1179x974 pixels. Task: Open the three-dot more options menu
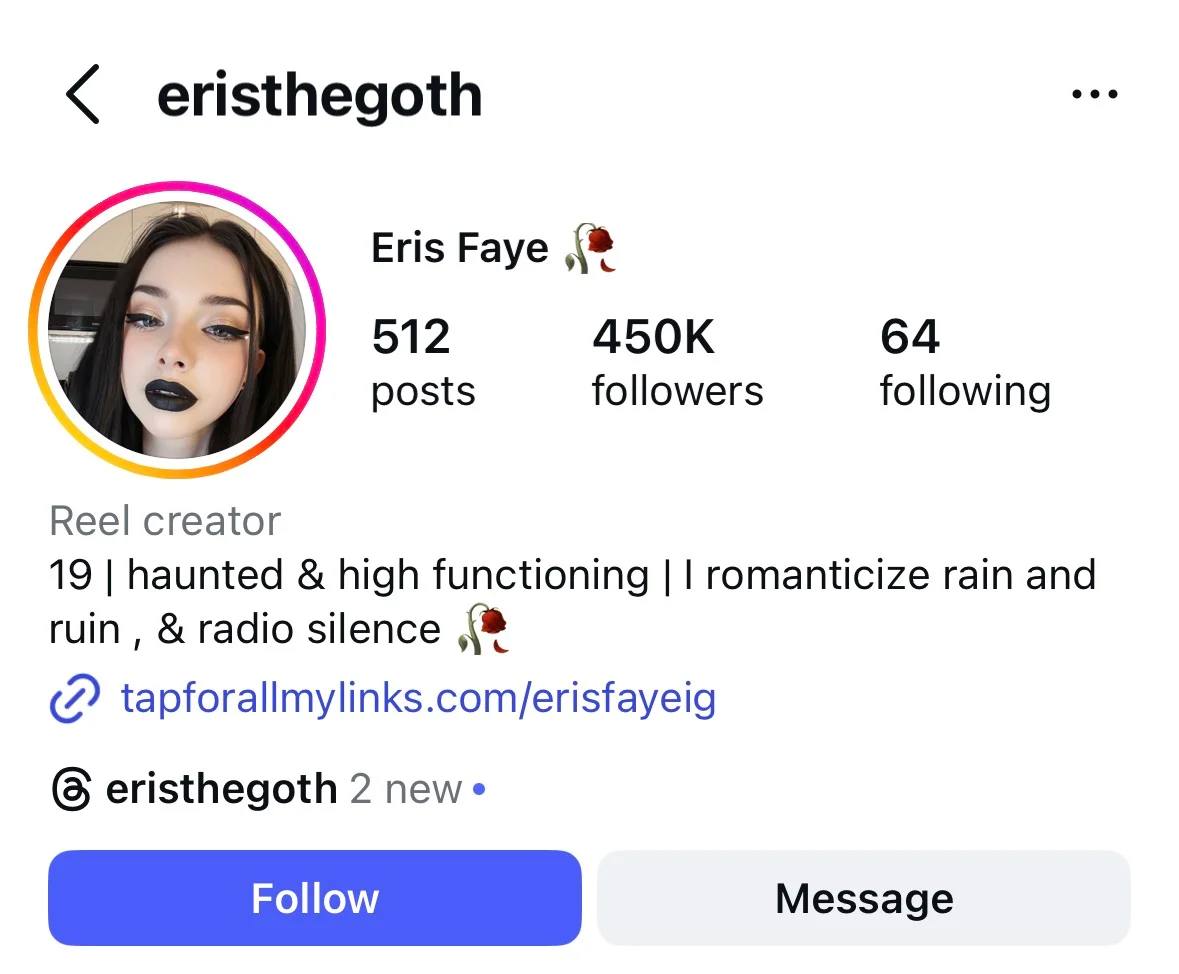(1094, 94)
